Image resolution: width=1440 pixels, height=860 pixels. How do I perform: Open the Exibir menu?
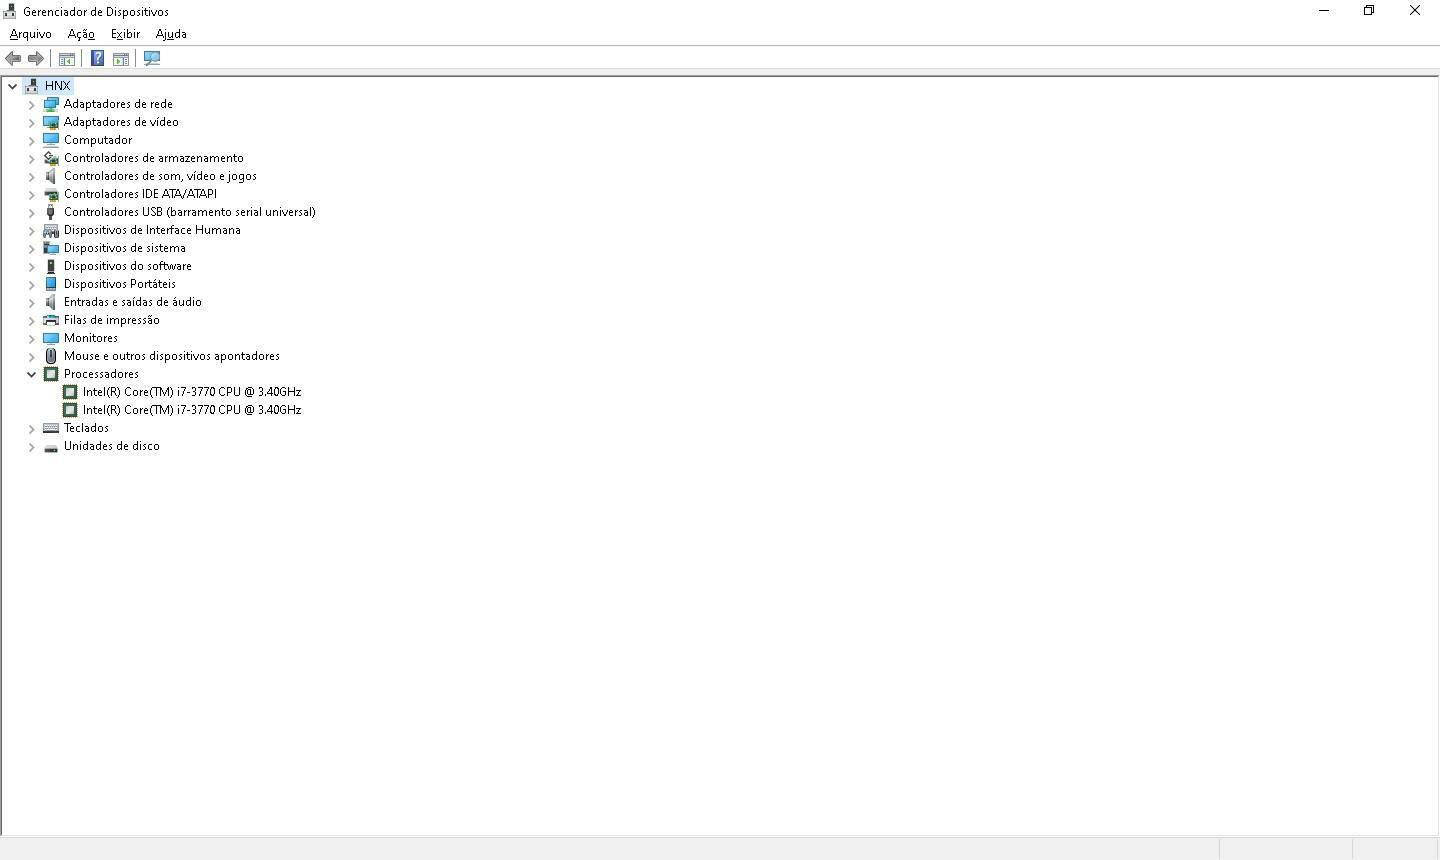[125, 34]
